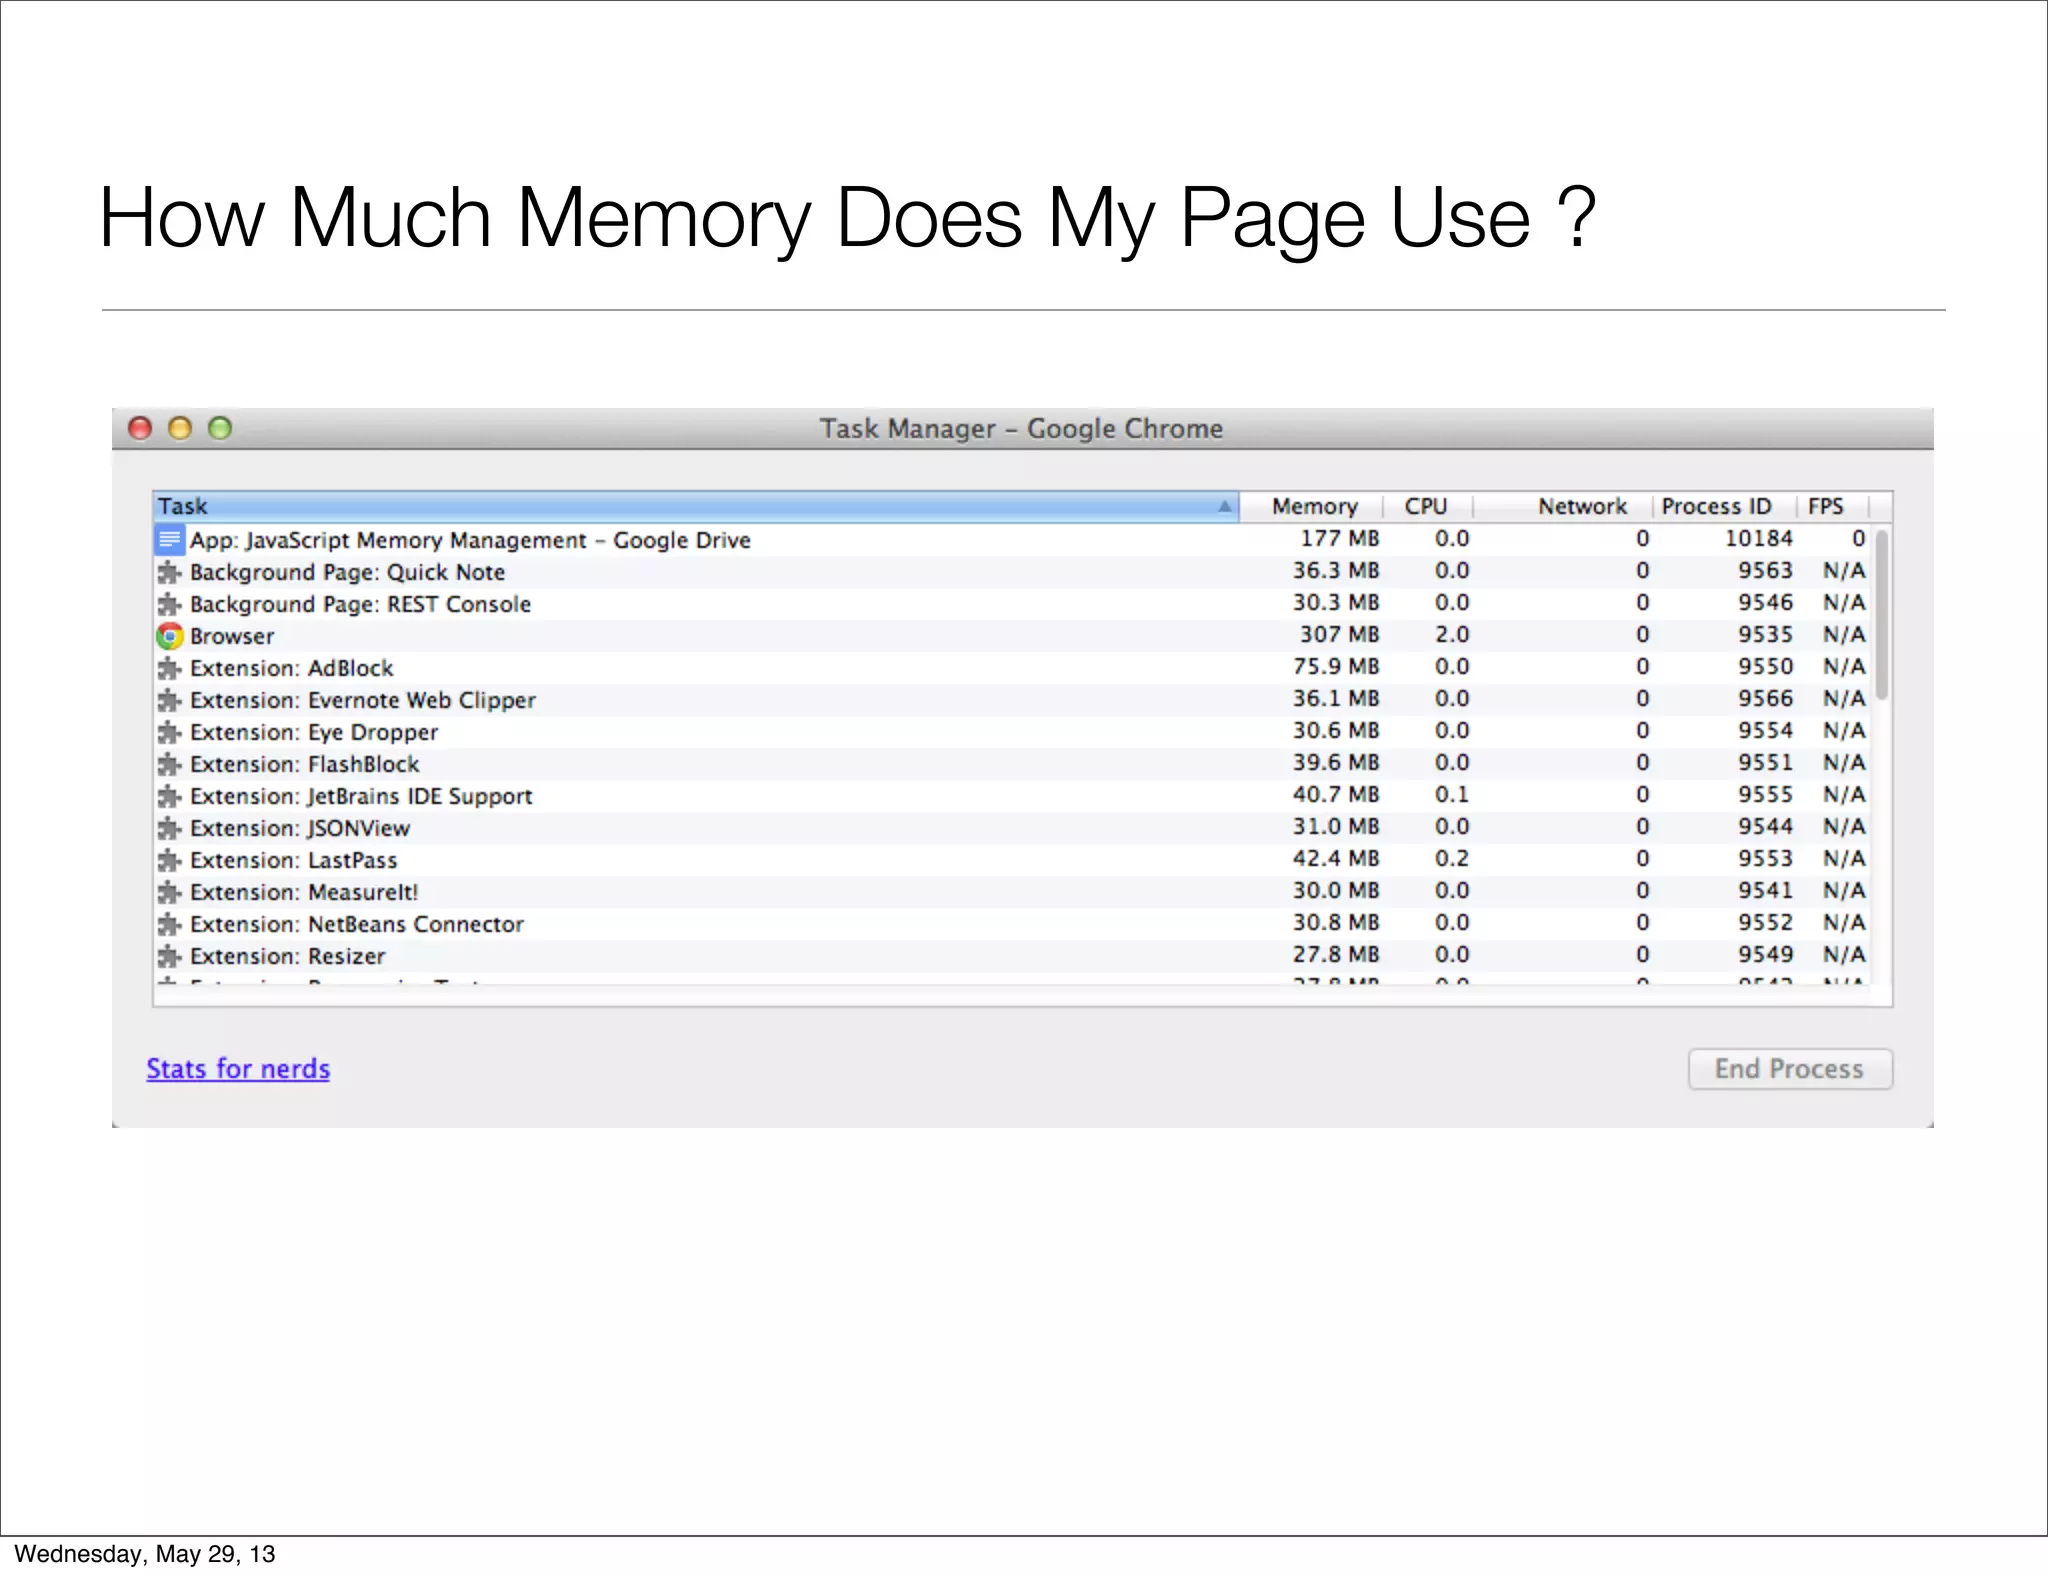Click the 75.9 MB memory value

[x=1336, y=667]
